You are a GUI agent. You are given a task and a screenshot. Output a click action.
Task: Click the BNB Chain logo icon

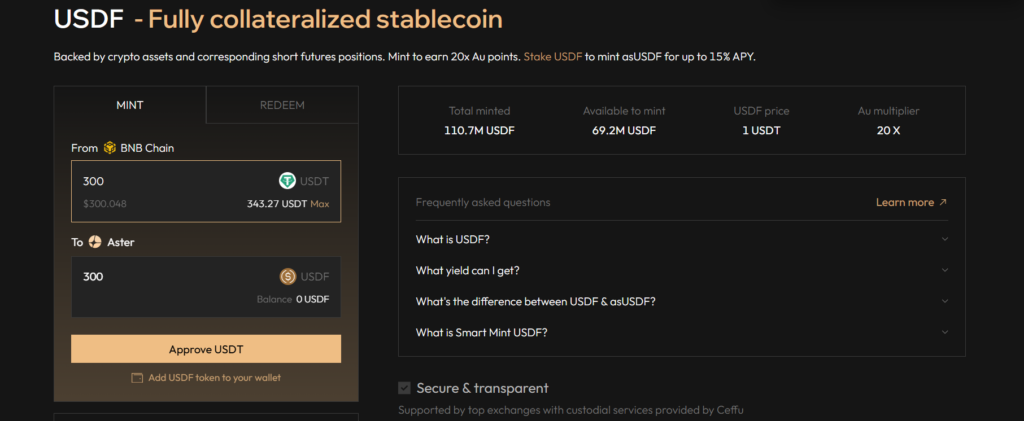pyautogui.click(x=110, y=148)
